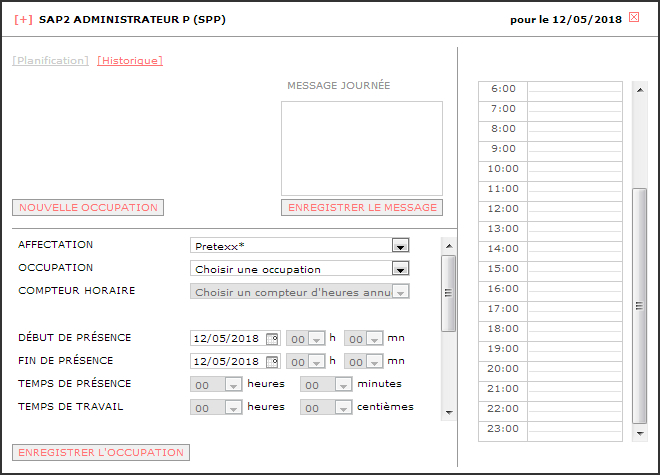Open the Planification tab
This screenshot has width=660, height=475.
pos(51,61)
